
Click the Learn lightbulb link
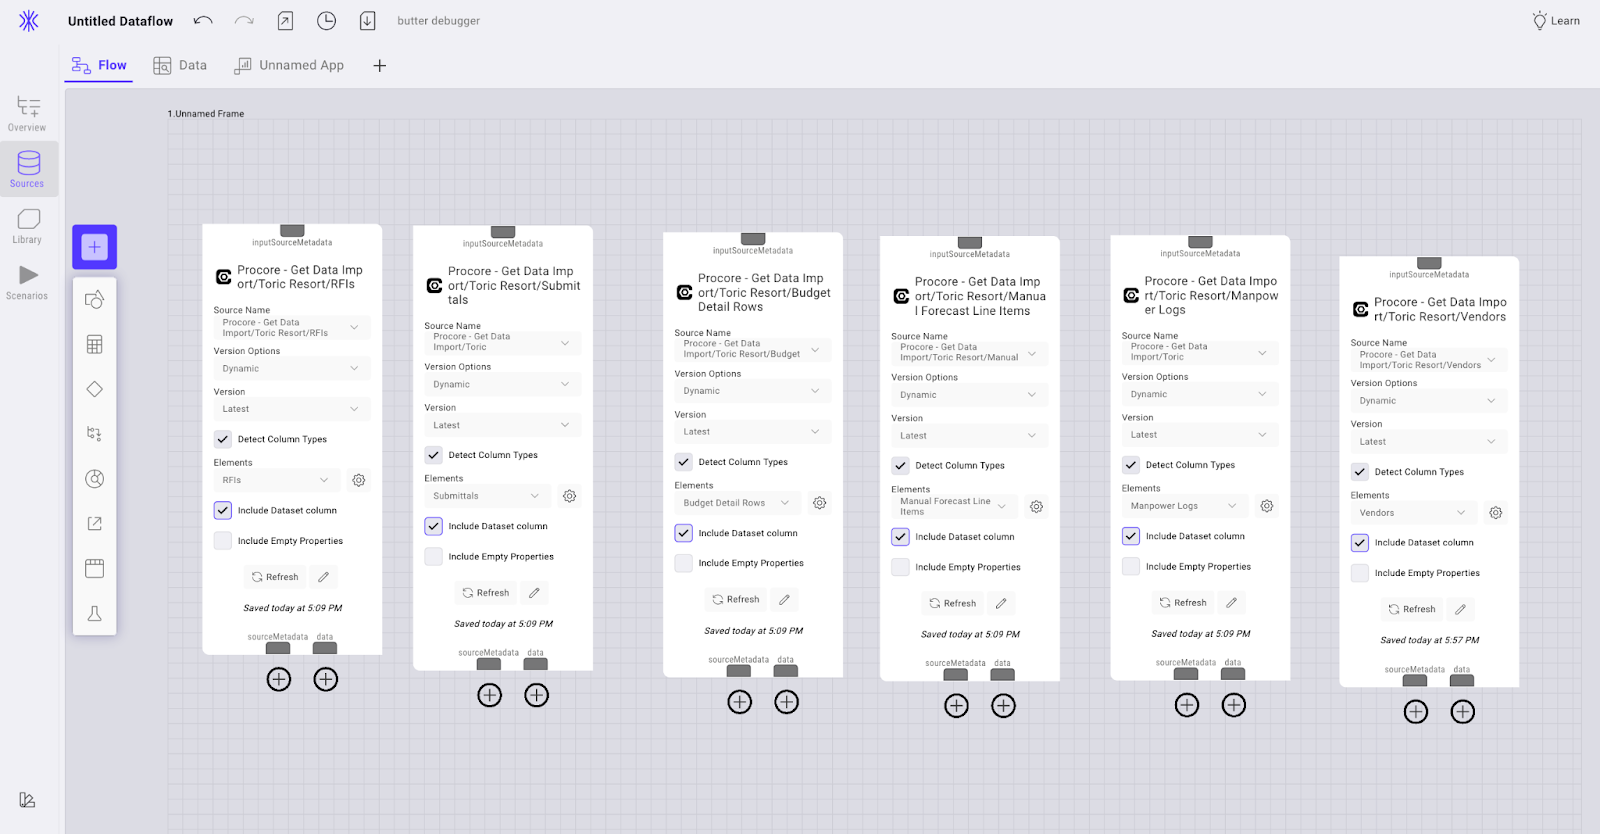click(x=1556, y=21)
